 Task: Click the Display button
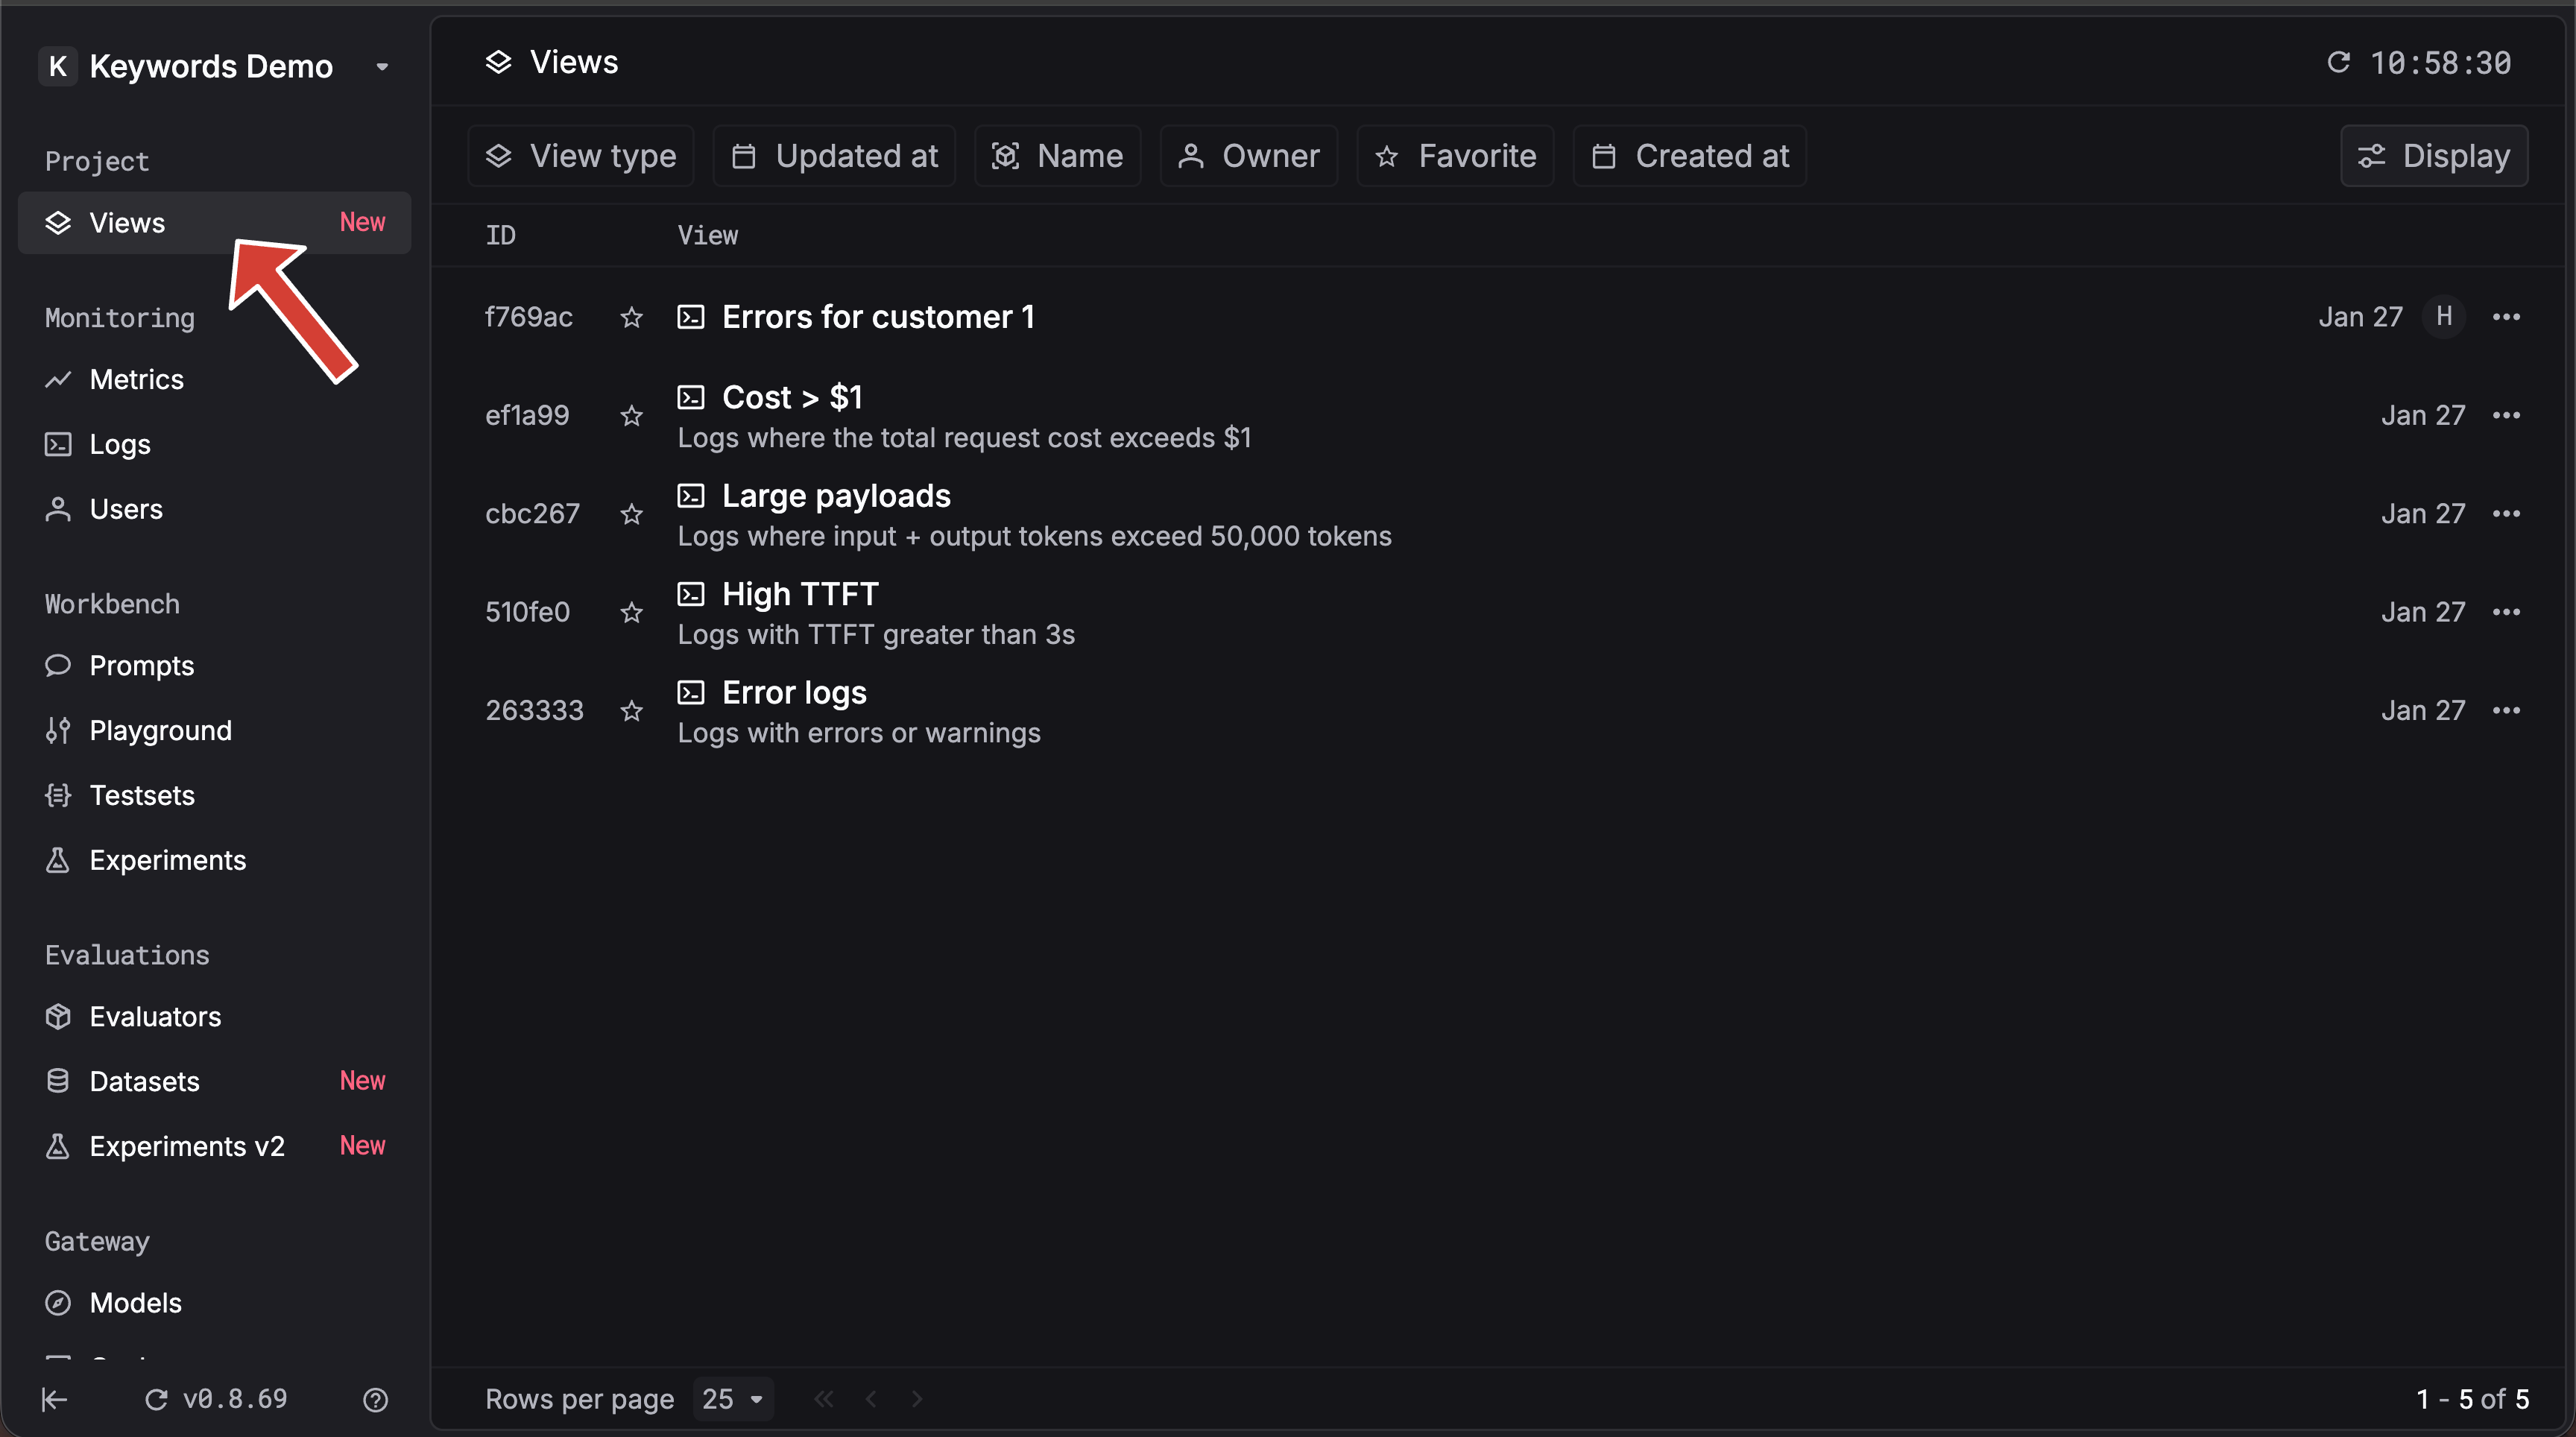(2434, 156)
